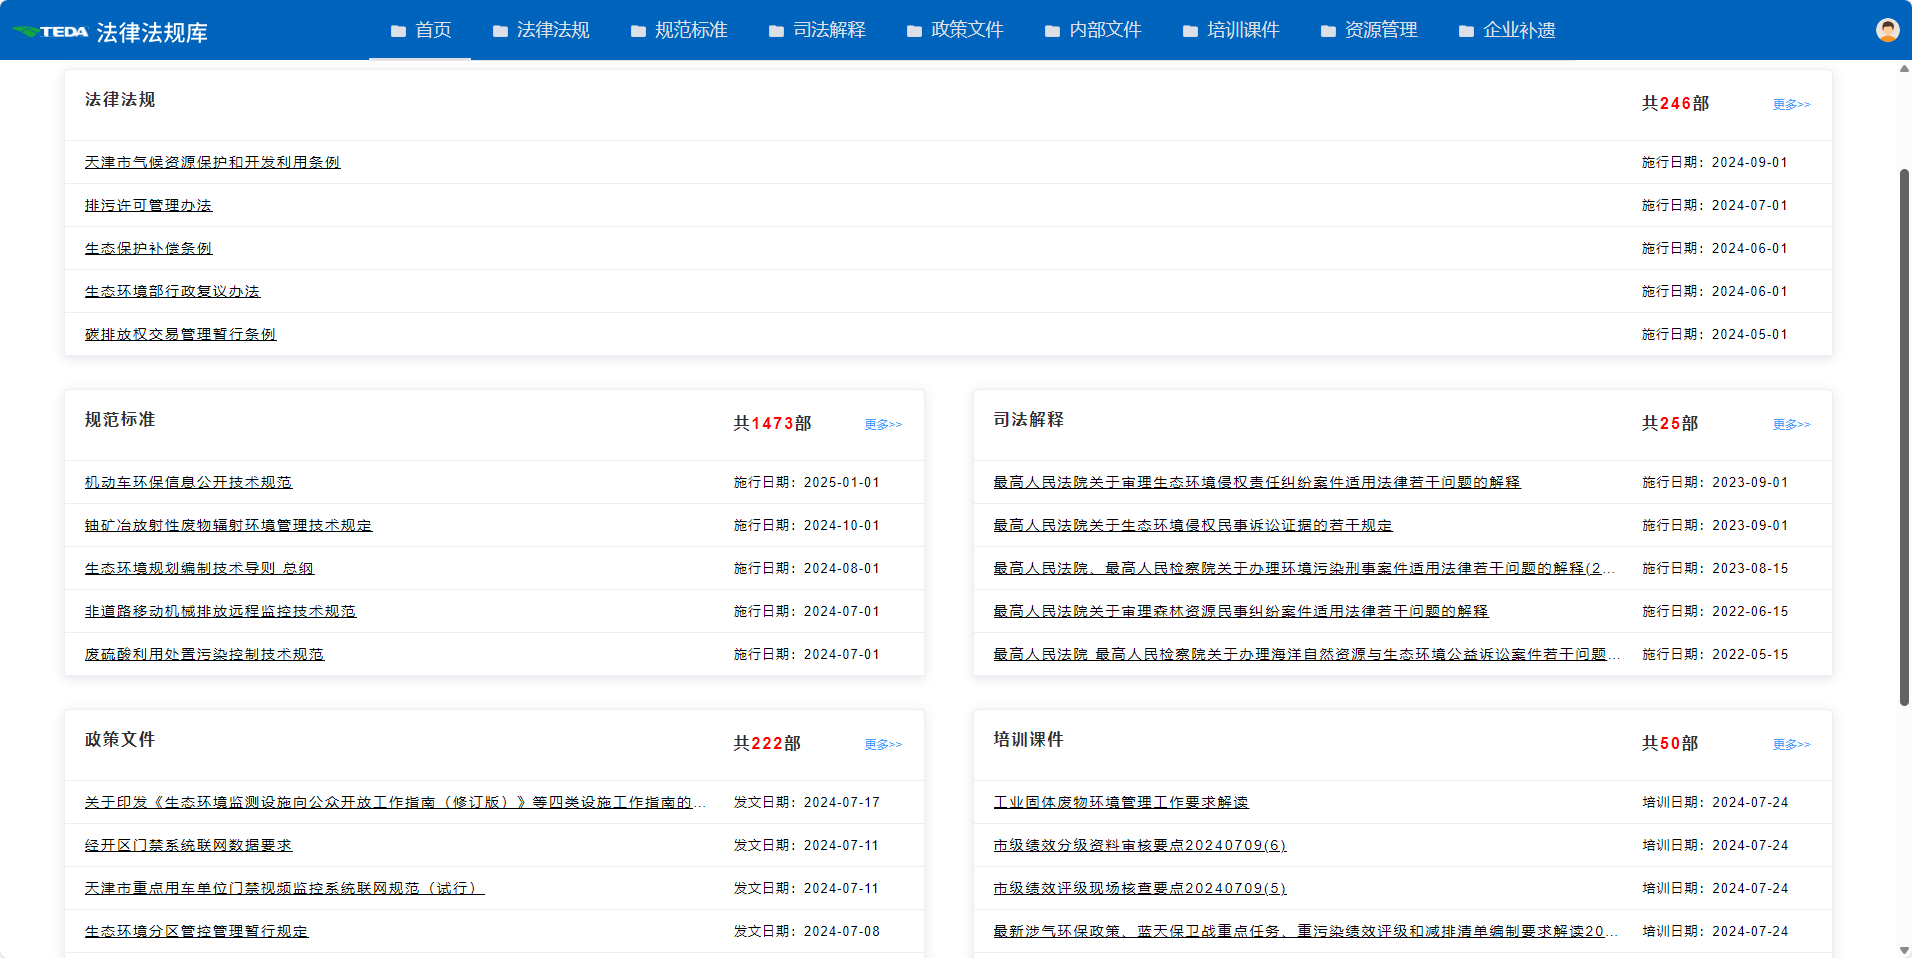Open 碳排放权交易管理暂行条例
Image resolution: width=1912 pixels, height=958 pixels.
click(x=180, y=334)
